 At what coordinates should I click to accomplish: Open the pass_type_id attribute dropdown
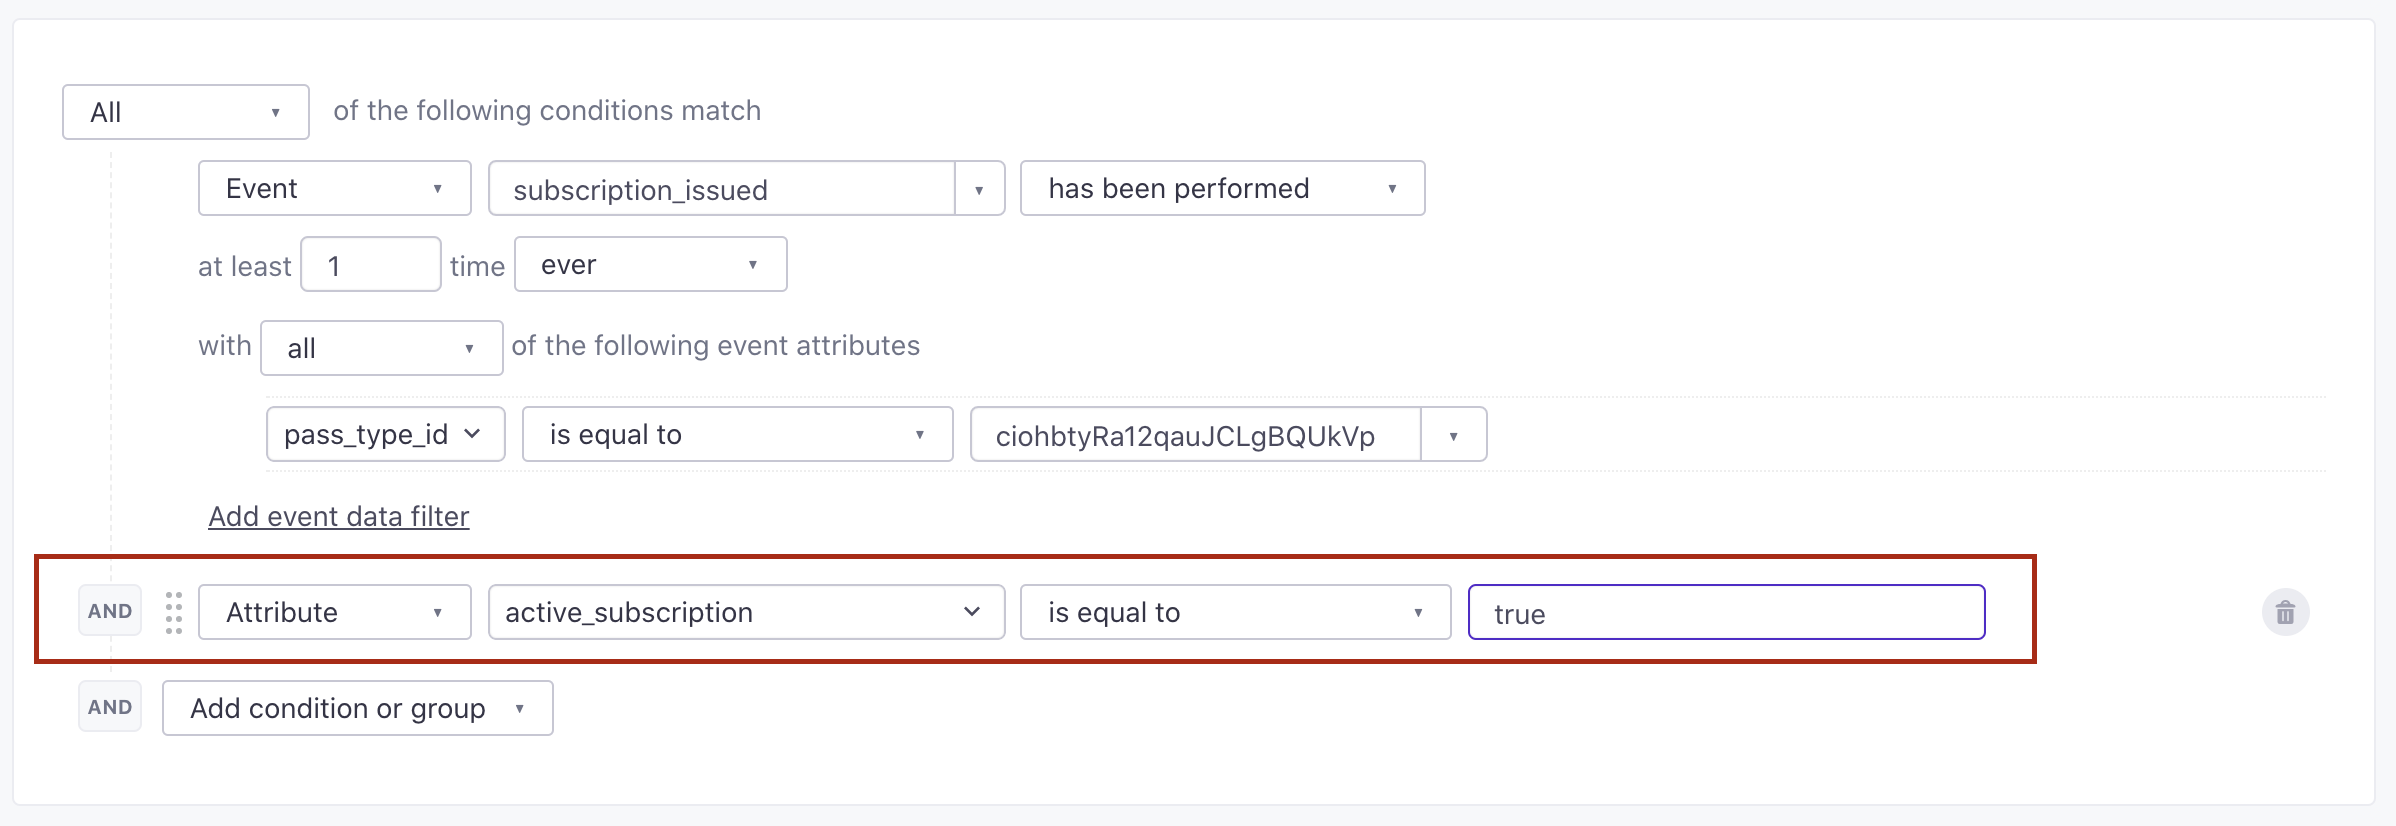tap(385, 435)
